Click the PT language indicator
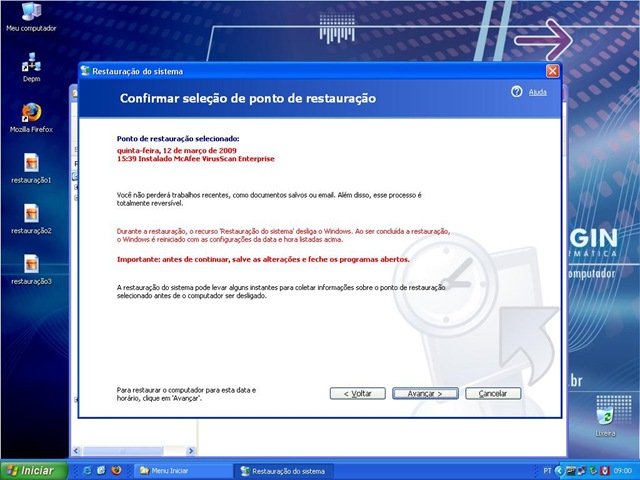 (547, 471)
